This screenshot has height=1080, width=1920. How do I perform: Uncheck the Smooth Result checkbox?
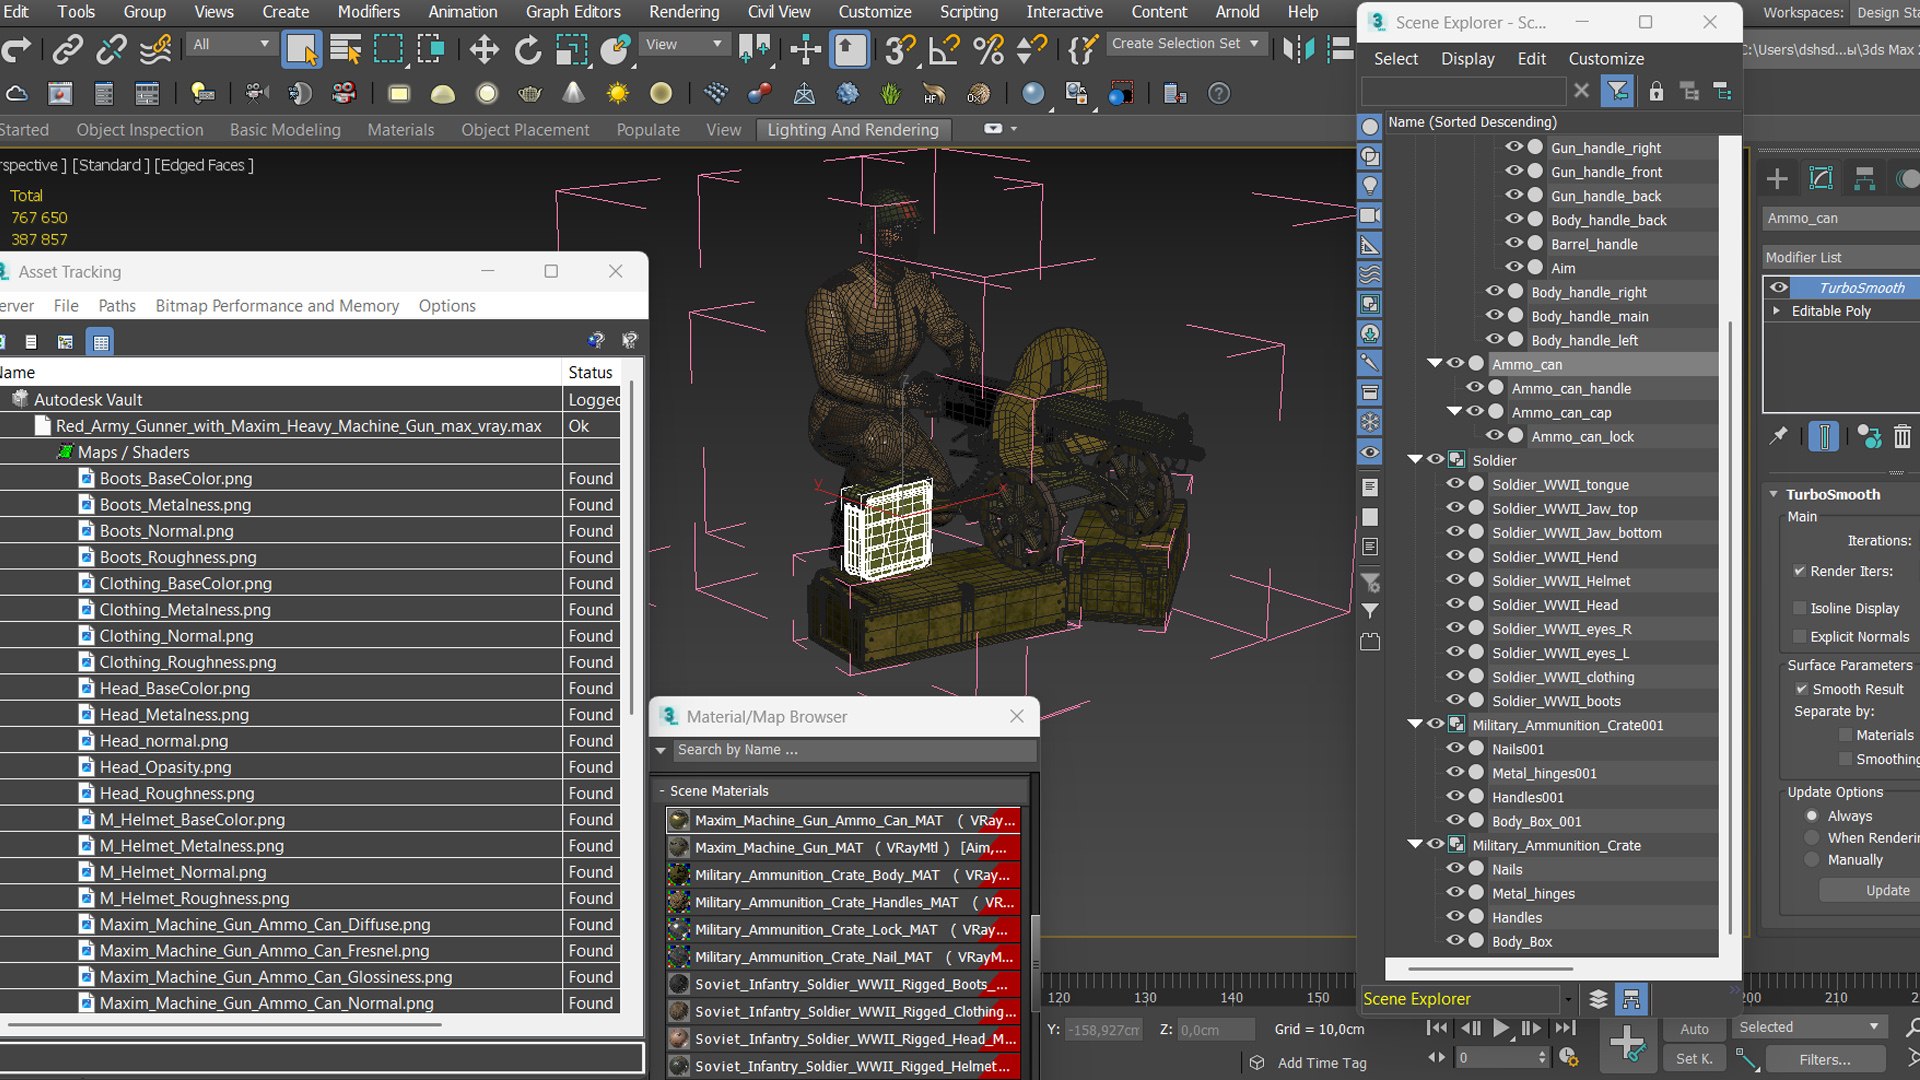coord(1801,689)
